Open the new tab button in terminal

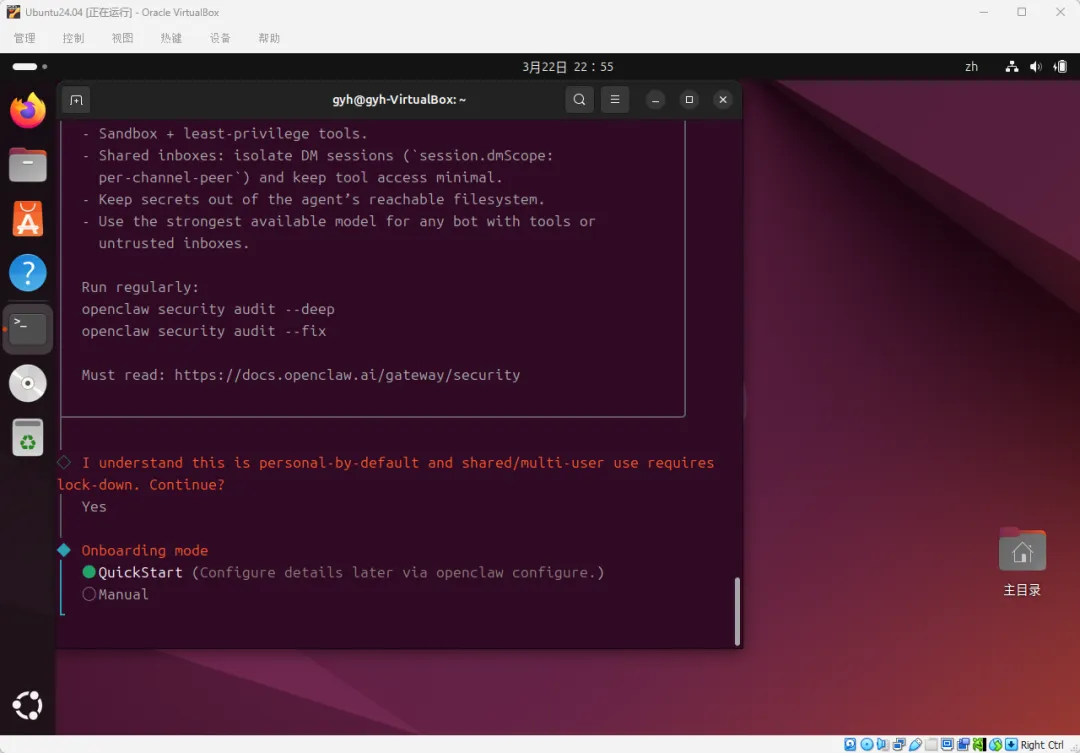(76, 100)
